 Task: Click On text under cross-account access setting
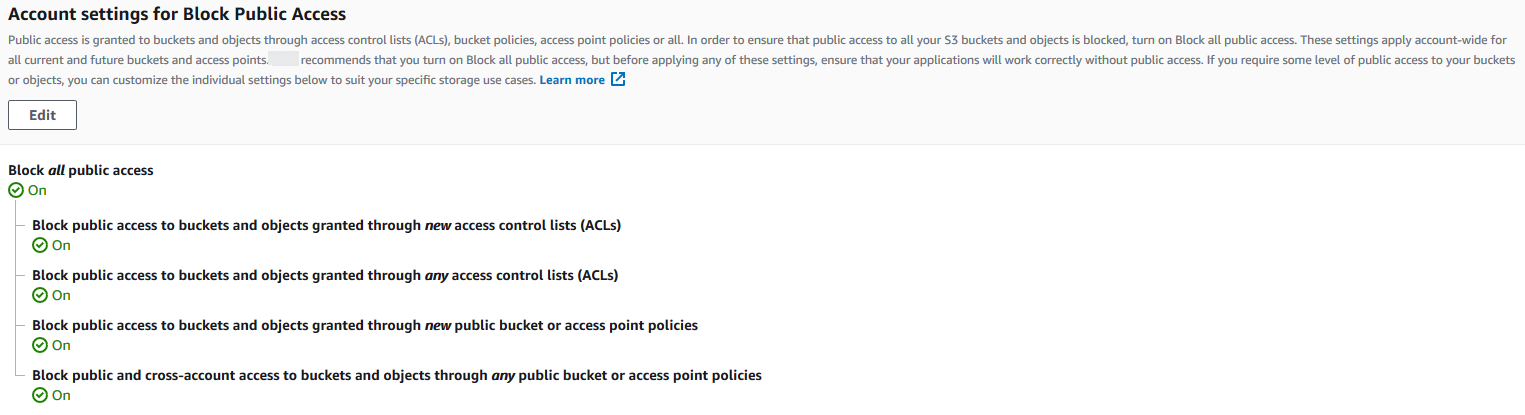pyautogui.click(x=61, y=395)
